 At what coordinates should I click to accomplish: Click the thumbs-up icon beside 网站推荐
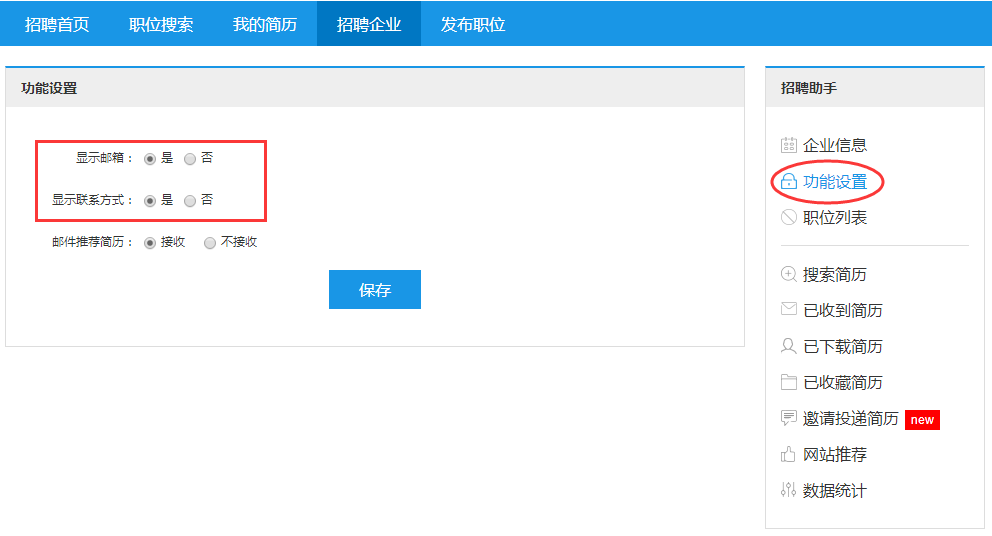pos(788,455)
